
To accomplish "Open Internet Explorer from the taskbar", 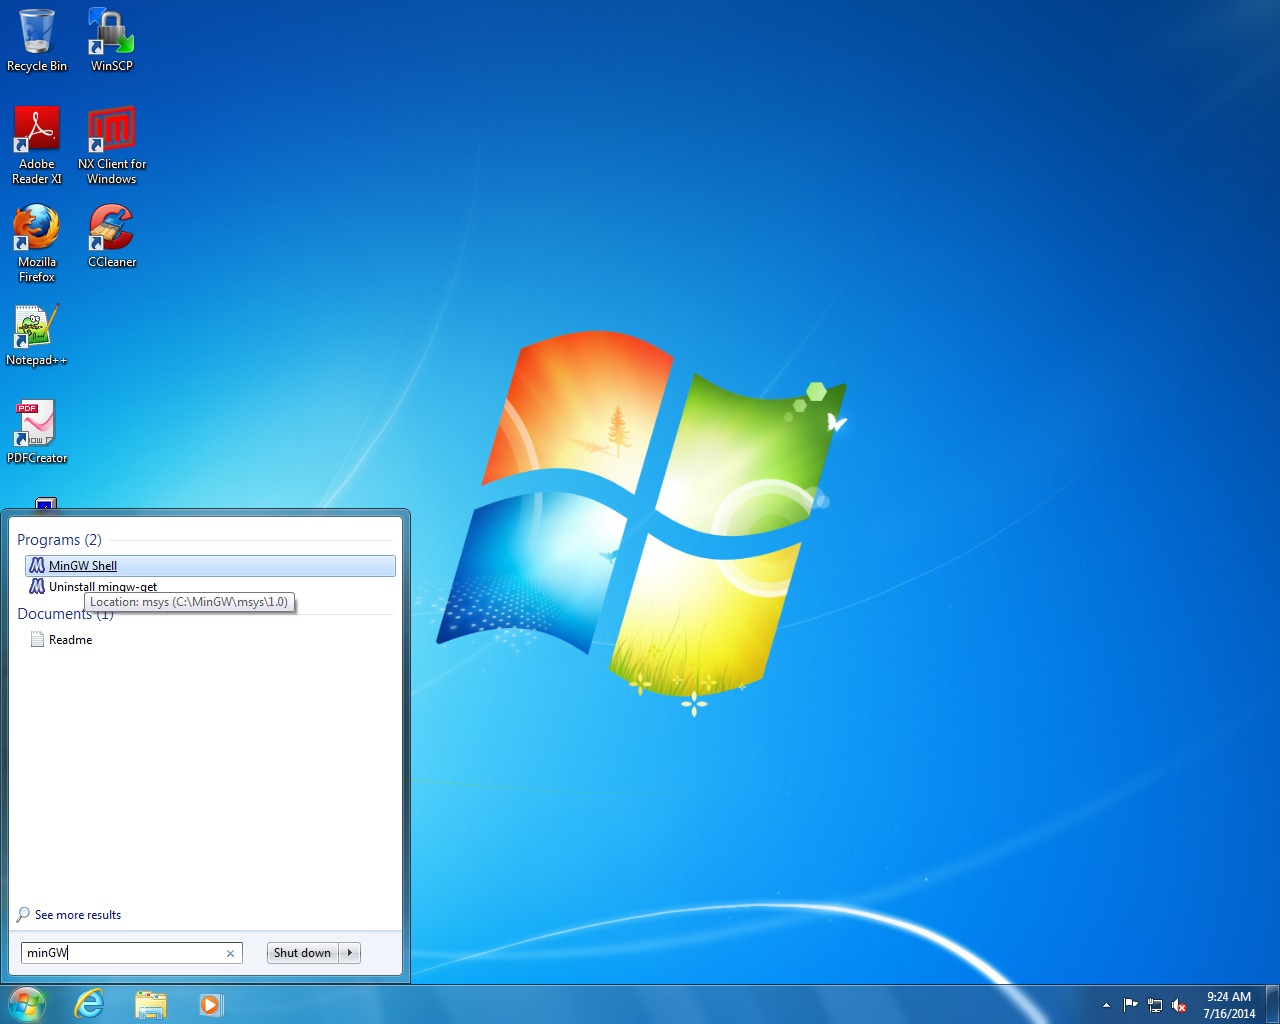I will [x=89, y=1003].
